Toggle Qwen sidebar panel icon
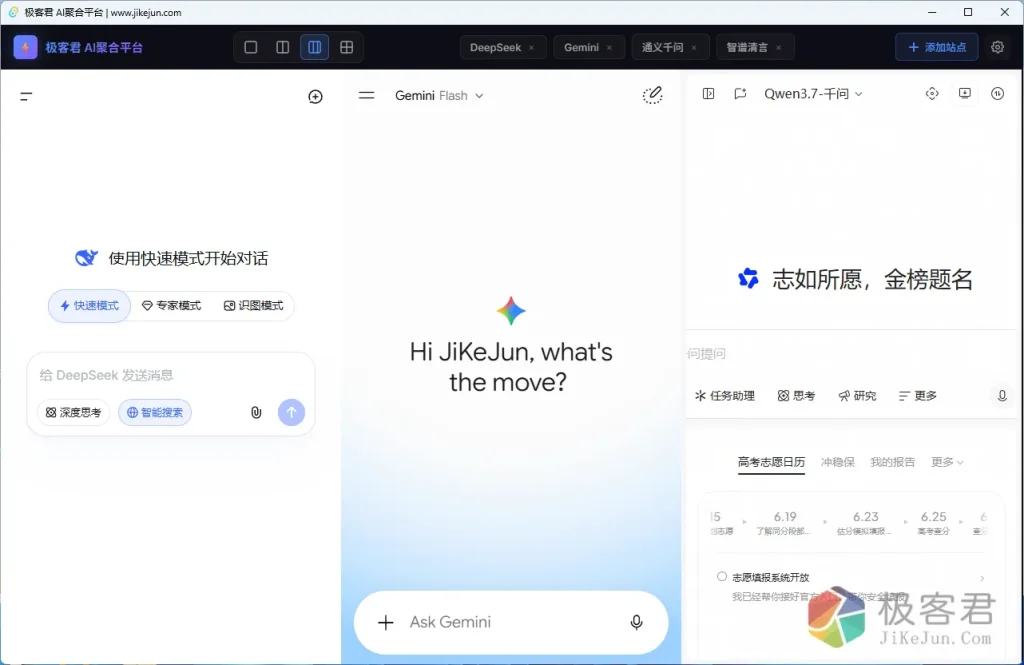 coord(709,93)
